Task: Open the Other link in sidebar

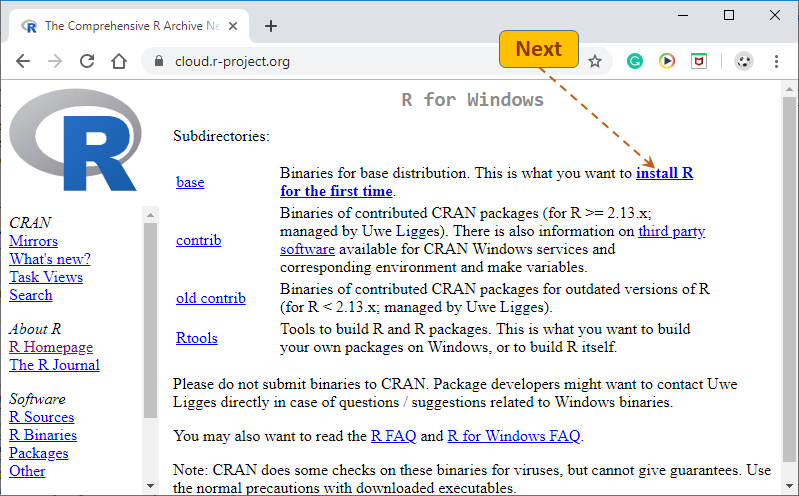Action: click(28, 471)
